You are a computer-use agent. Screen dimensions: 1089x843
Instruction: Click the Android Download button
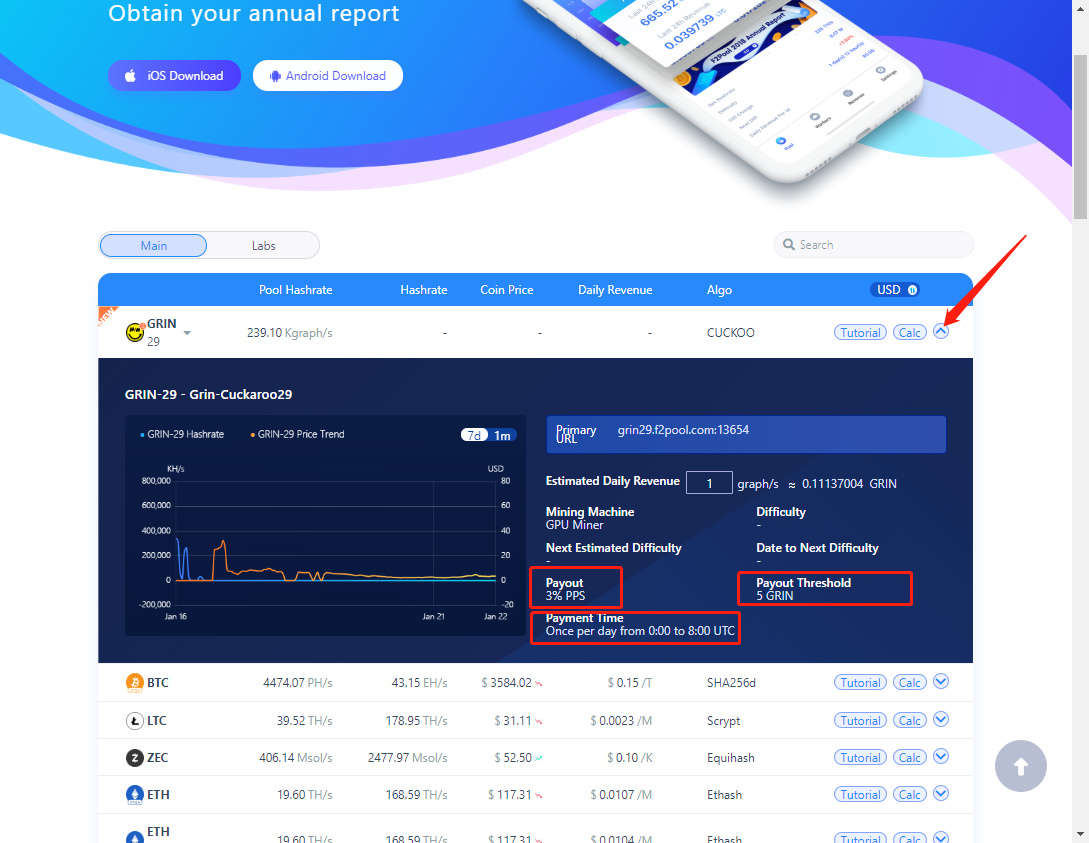(x=328, y=76)
